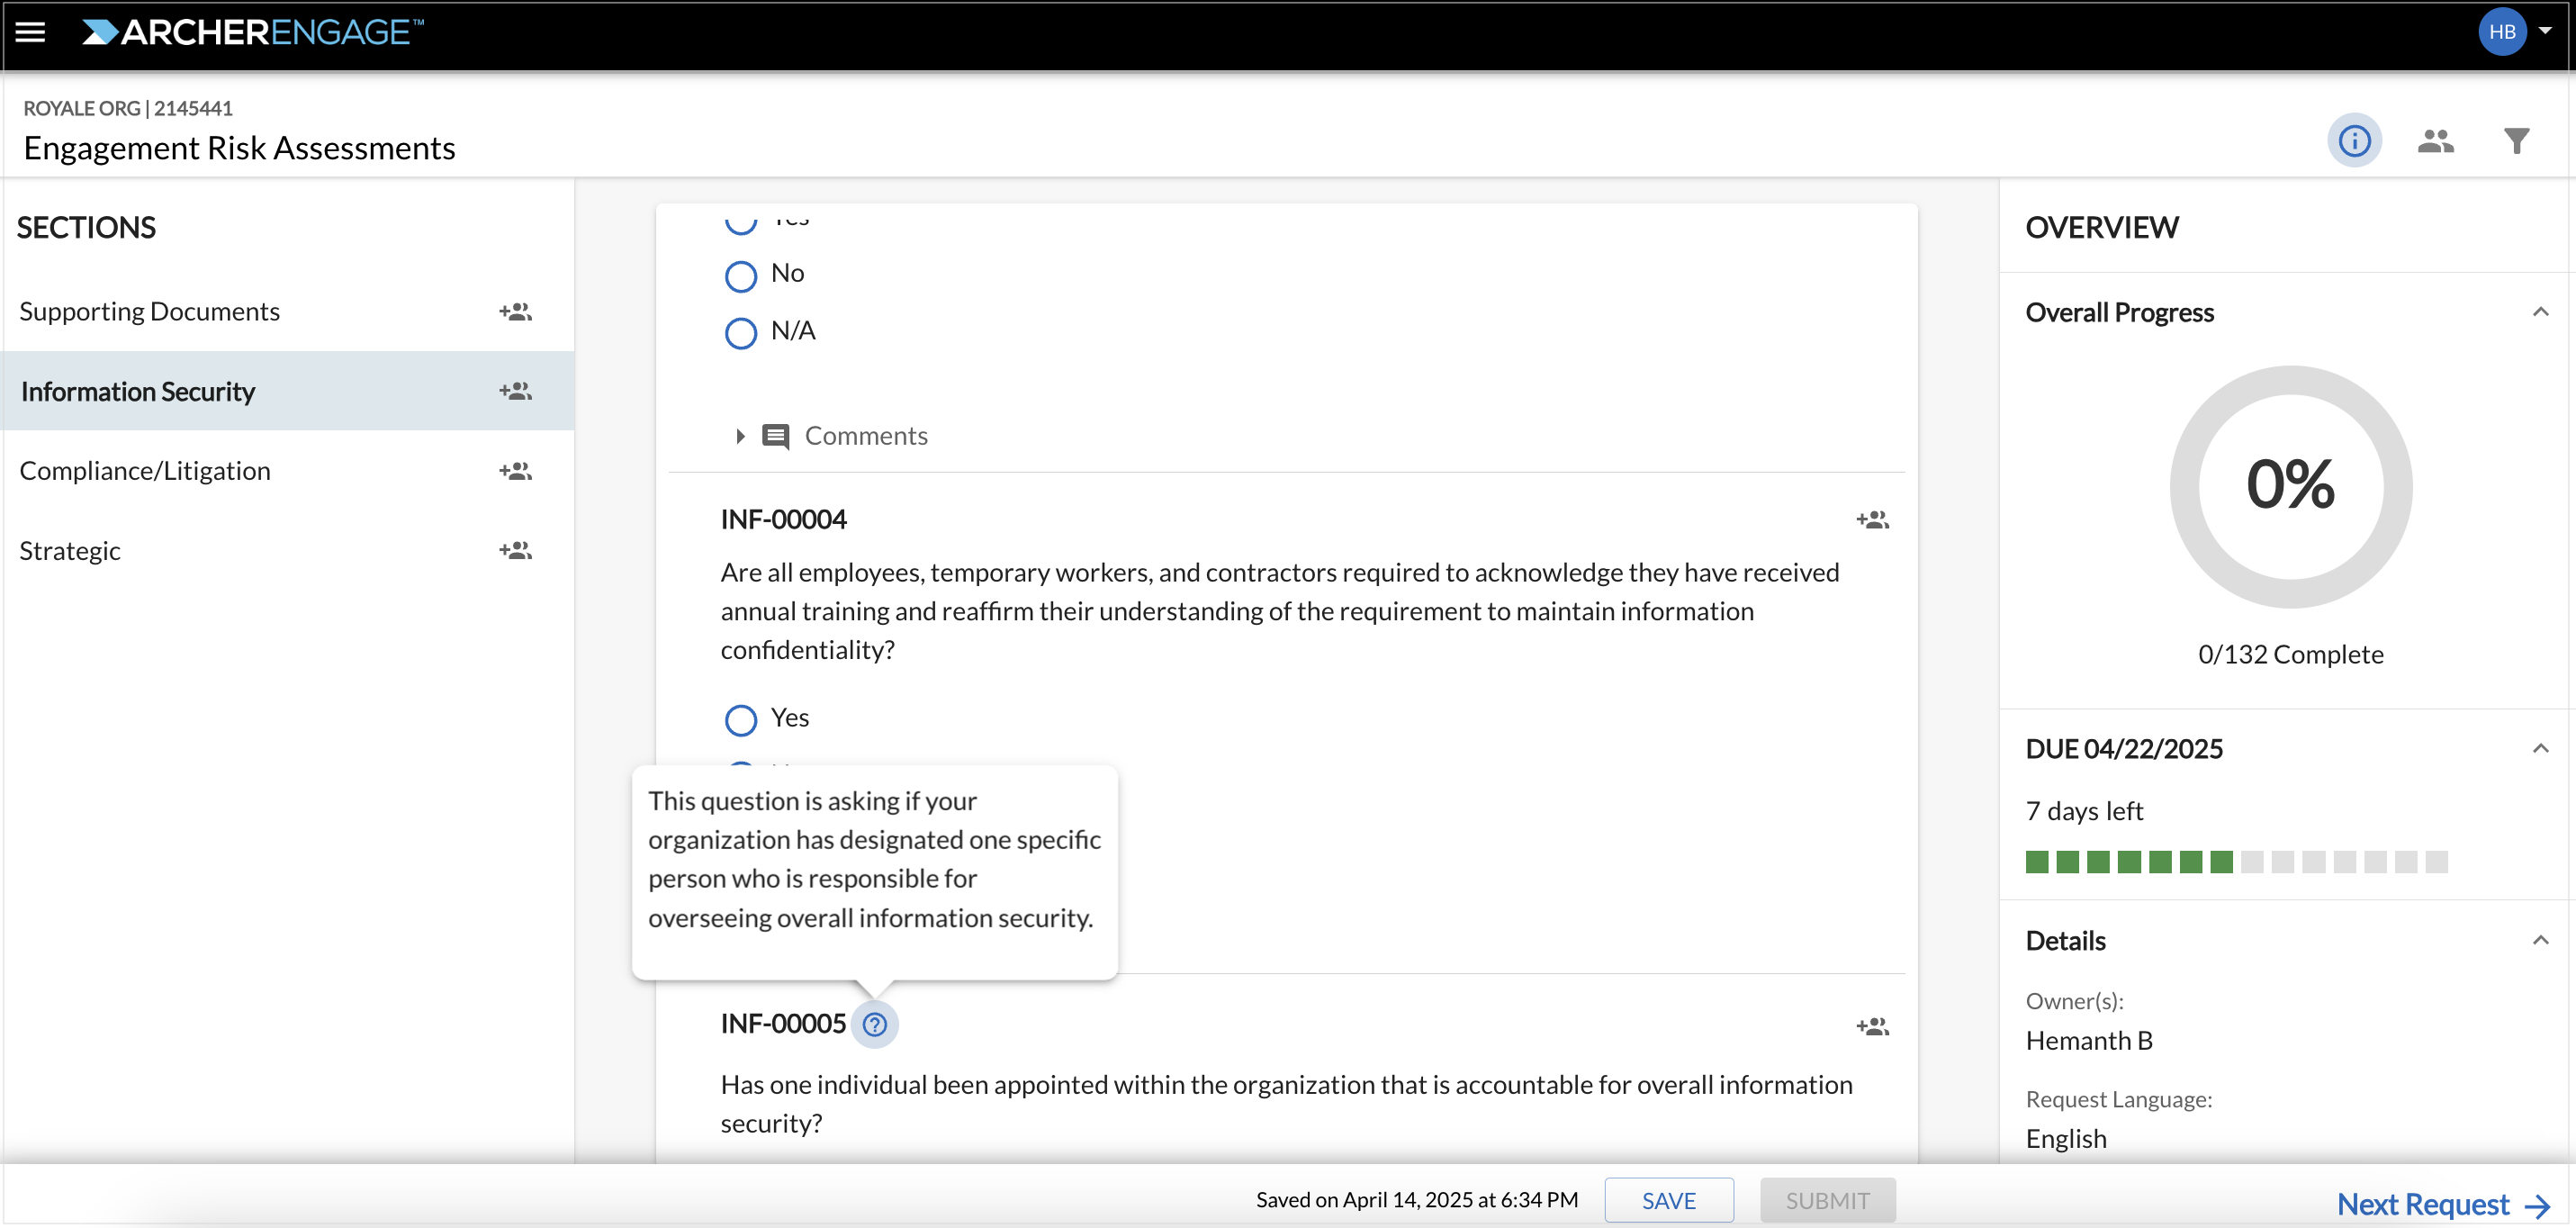Click the assign members icon for INF-00004
Screen dimensions: 2576x1228
[x=1874, y=519]
